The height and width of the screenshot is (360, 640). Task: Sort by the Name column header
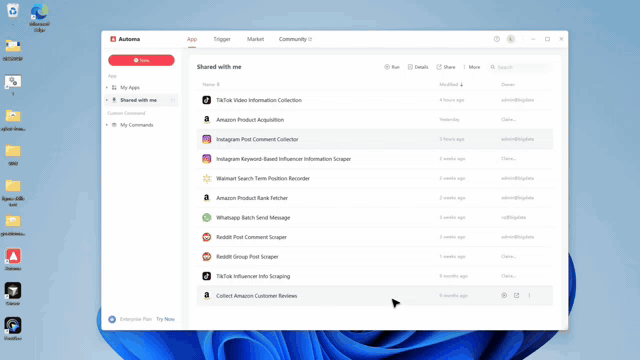pos(211,84)
